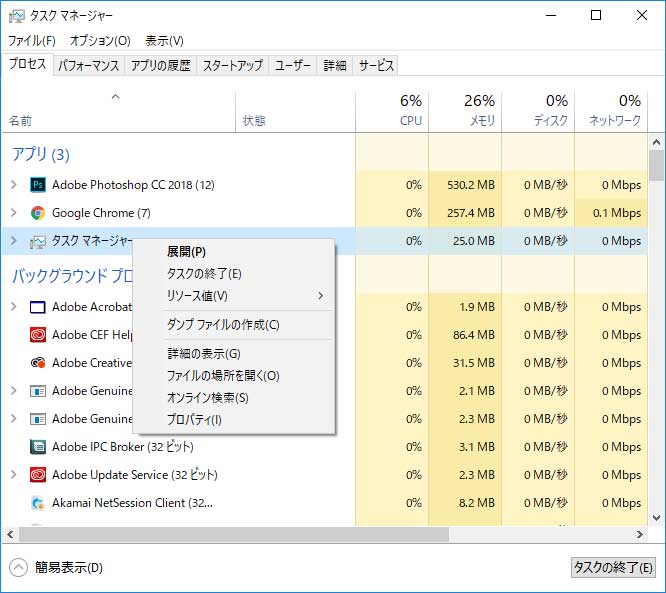The width and height of the screenshot is (666, 593).
Task: Click the Adobe Photoshop CC 2018 icon
Action: (x=38, y=185)
